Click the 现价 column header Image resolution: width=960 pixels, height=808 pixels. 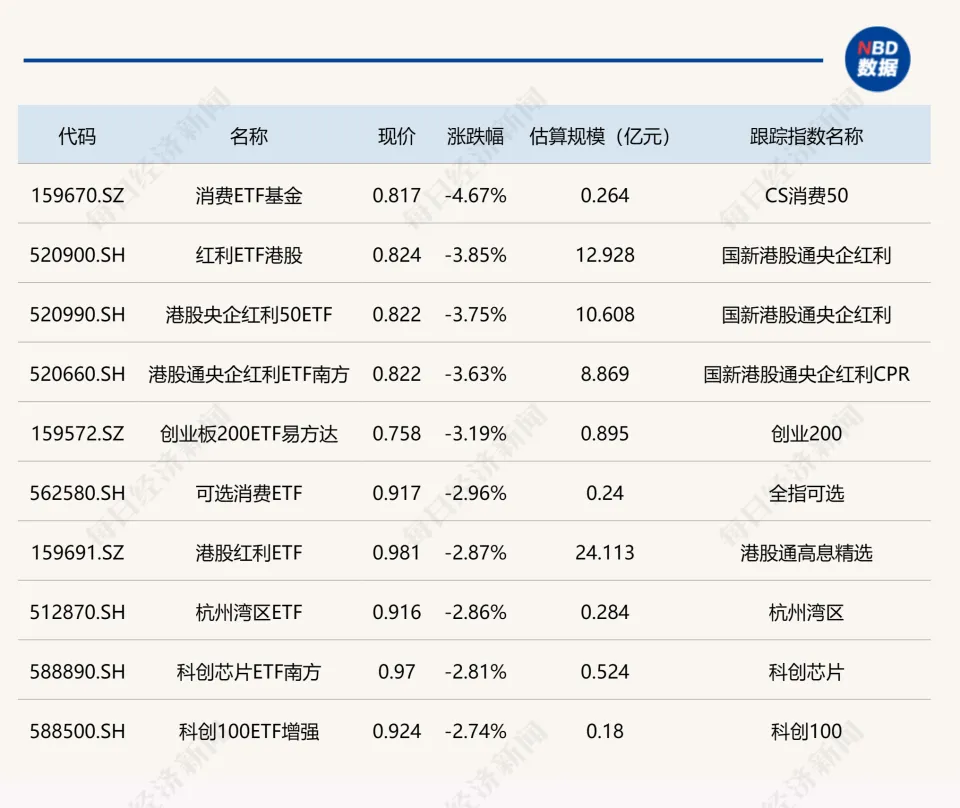coord(396,137)
